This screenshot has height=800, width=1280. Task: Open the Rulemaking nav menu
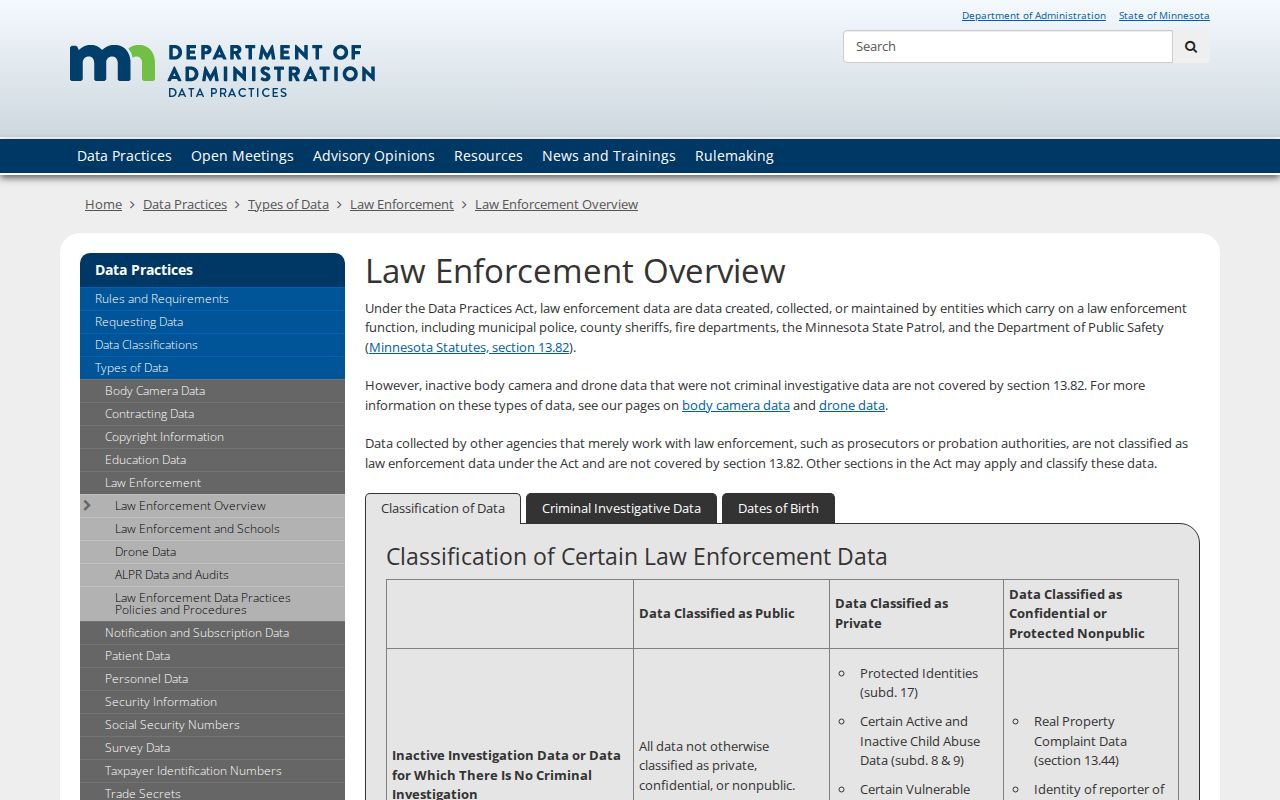click(x=734, y=156)
